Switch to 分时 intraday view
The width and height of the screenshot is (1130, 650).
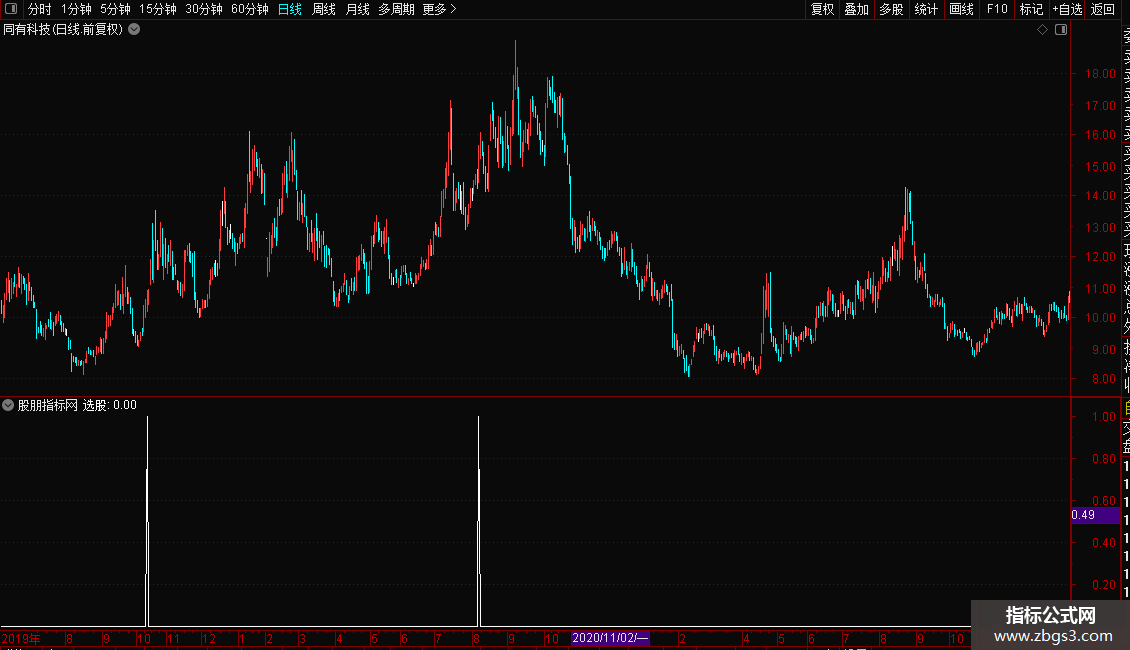[x=40, y=9]
